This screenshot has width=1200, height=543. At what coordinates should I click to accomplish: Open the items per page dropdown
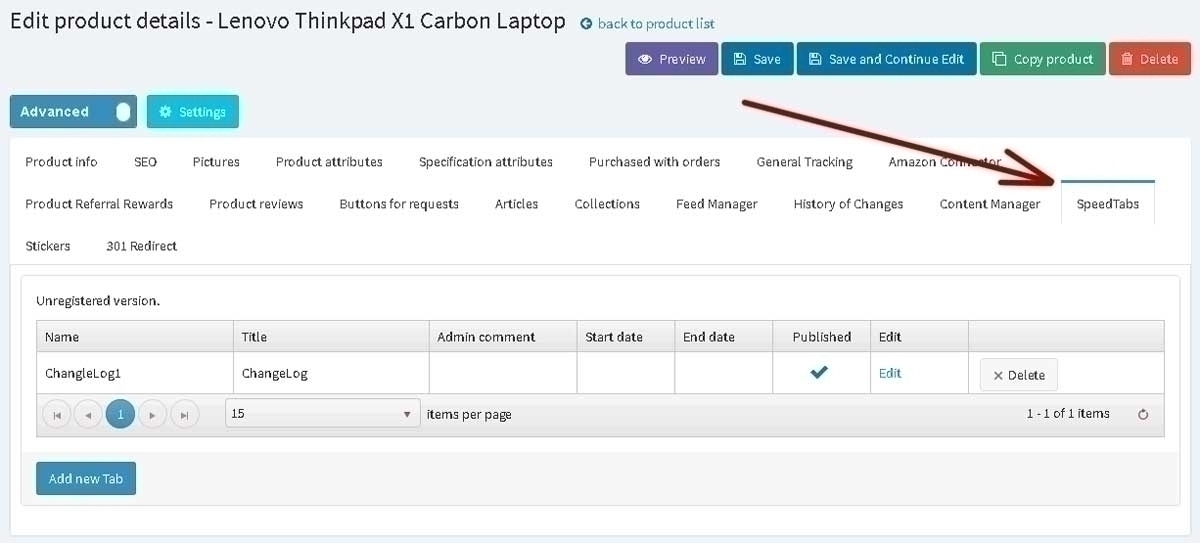322,414
